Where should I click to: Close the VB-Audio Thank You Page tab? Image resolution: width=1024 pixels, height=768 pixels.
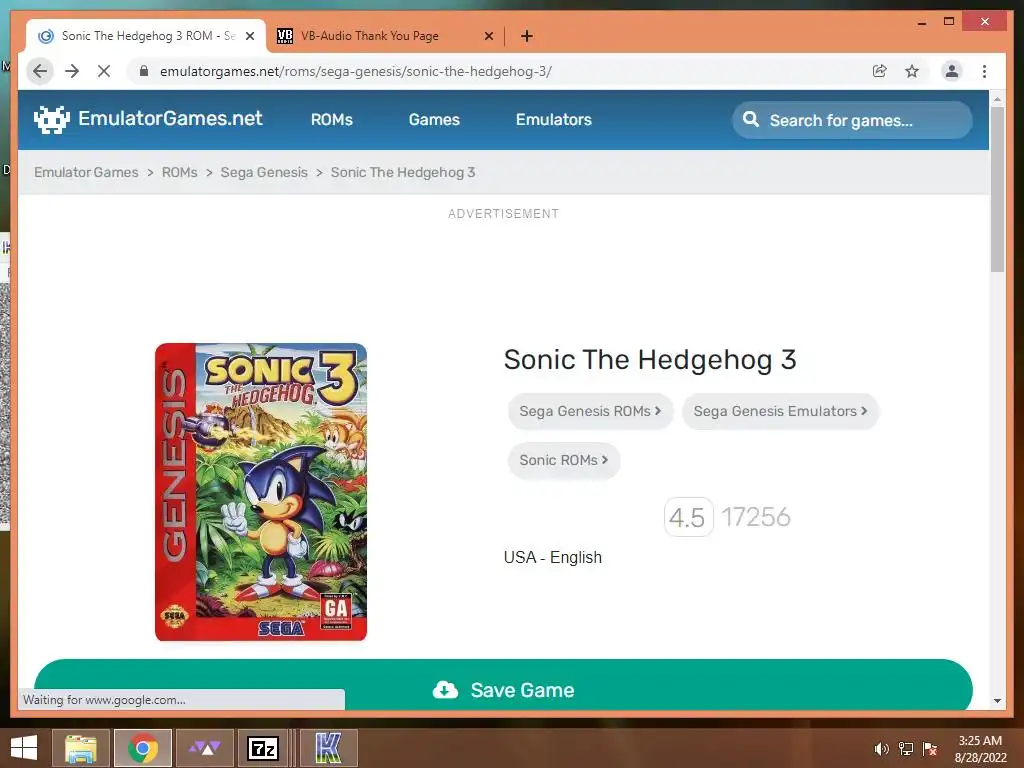(488, 36)
